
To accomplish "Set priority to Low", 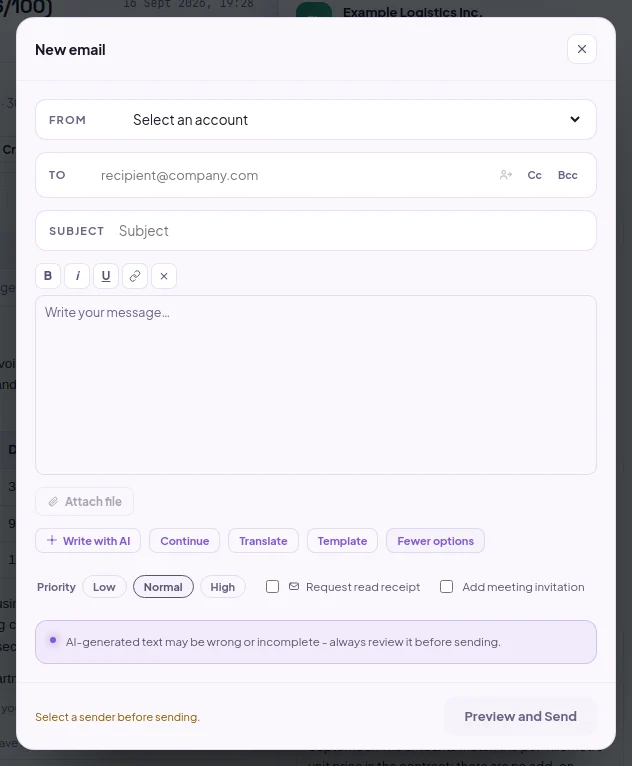I will (105, 587).
